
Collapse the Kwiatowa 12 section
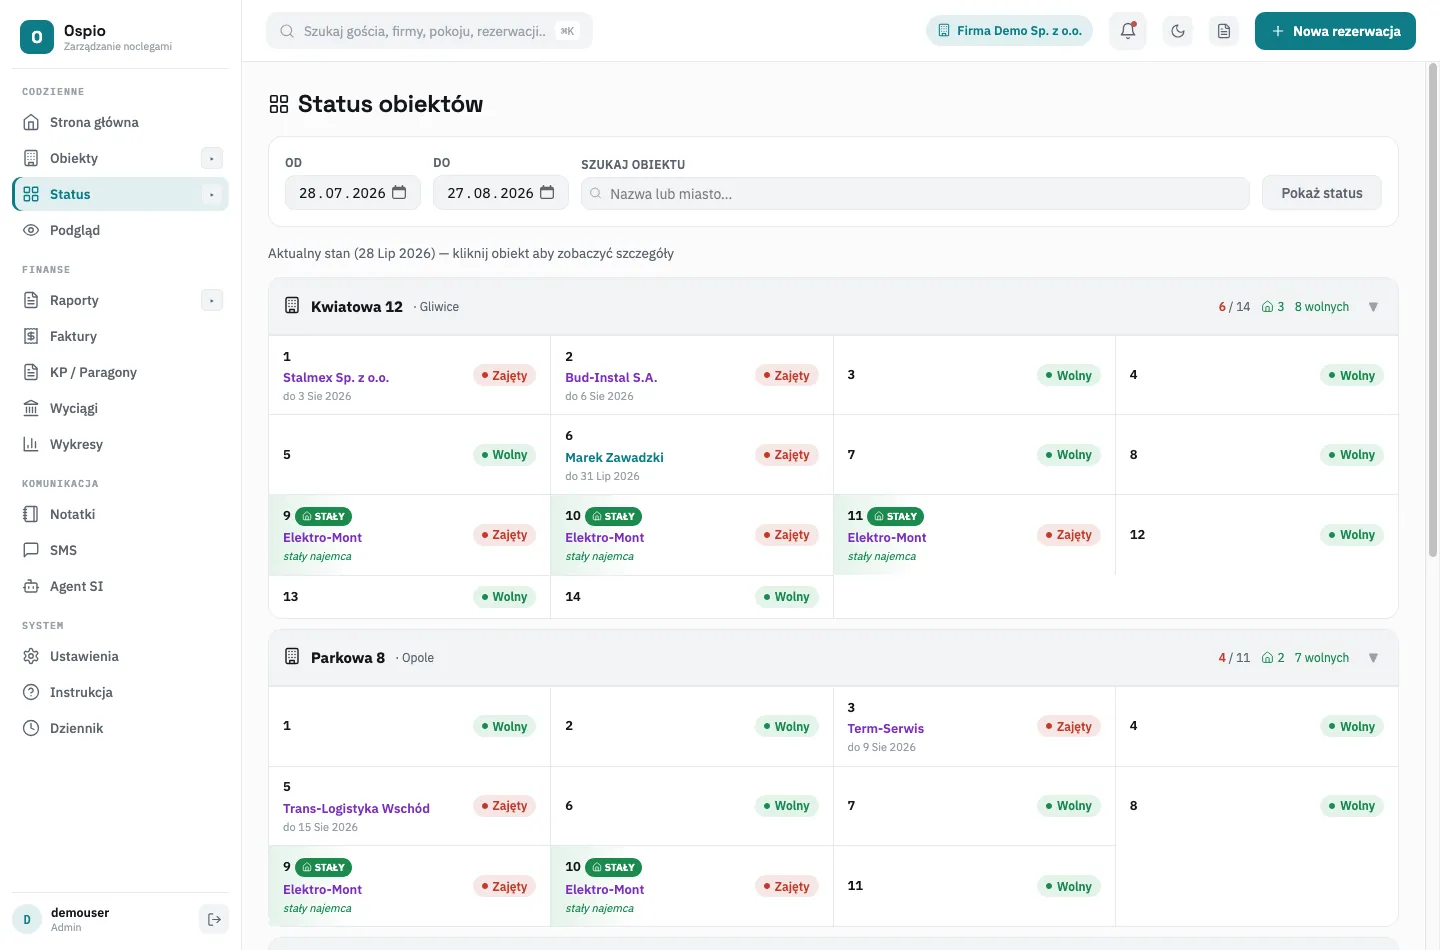click(1373, 307)
